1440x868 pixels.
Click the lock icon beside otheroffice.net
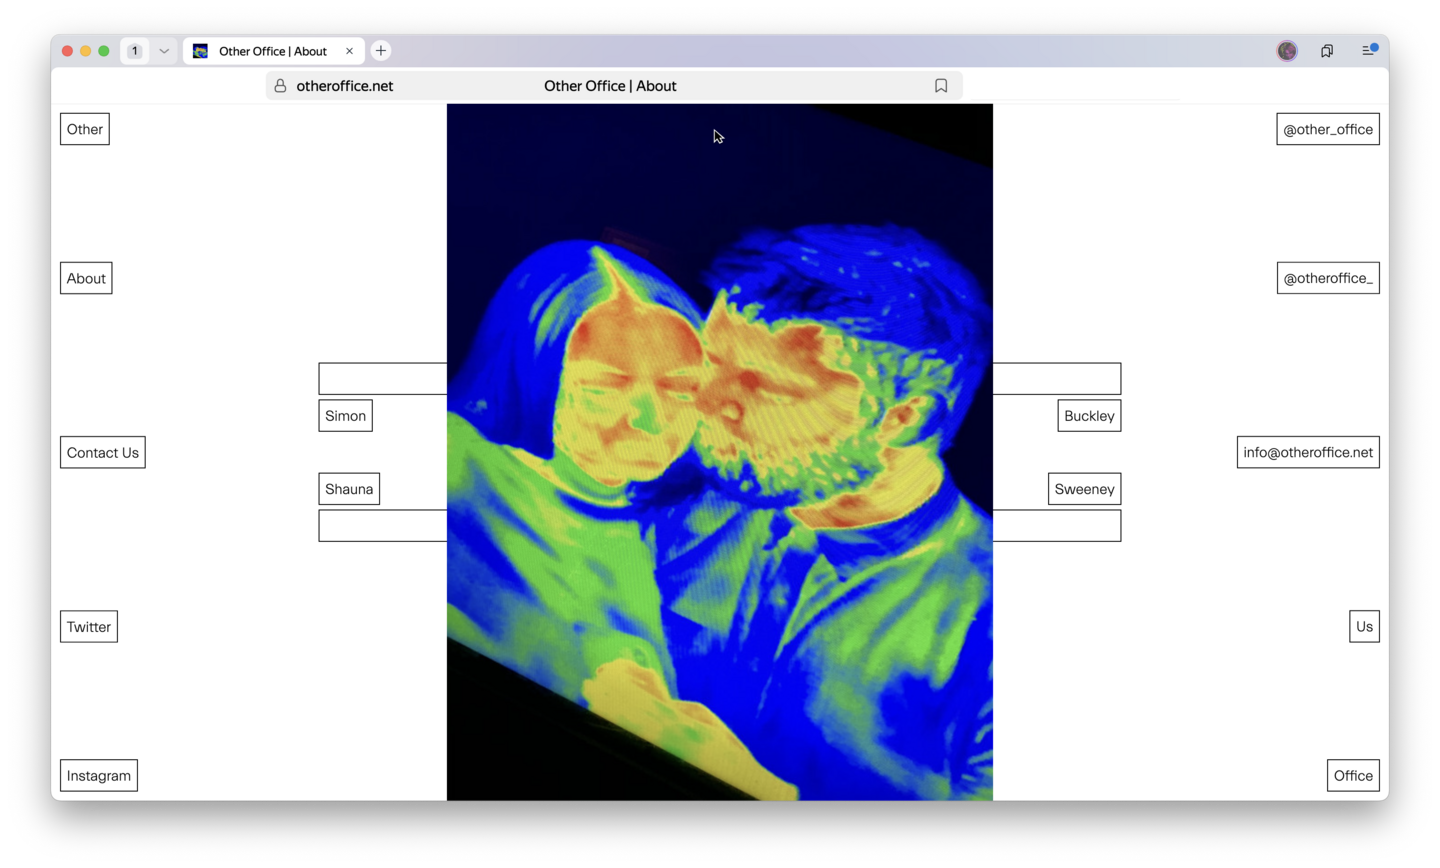click(x=280, y=86)
